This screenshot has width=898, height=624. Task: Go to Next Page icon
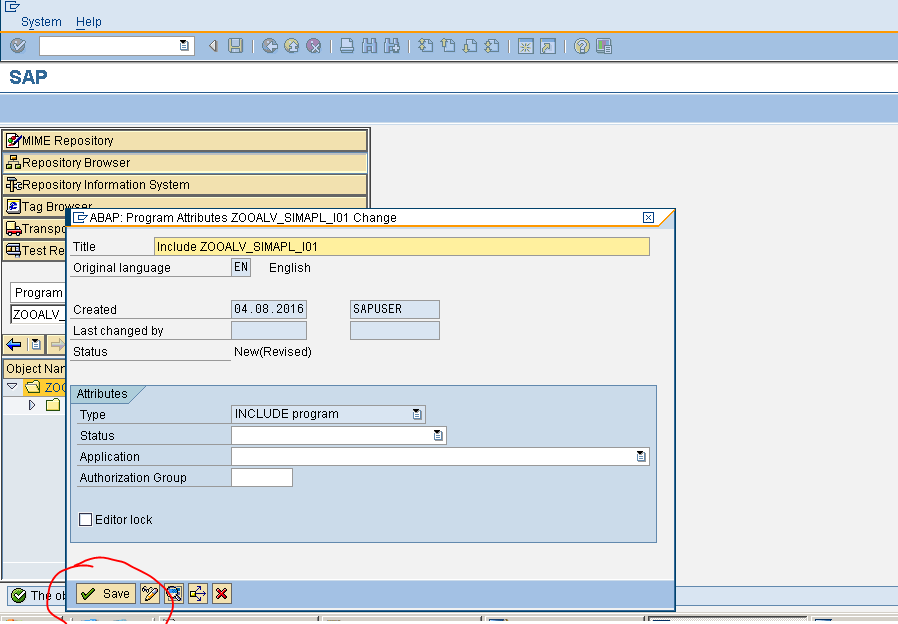pyautogui.click(x=470, y=46)
